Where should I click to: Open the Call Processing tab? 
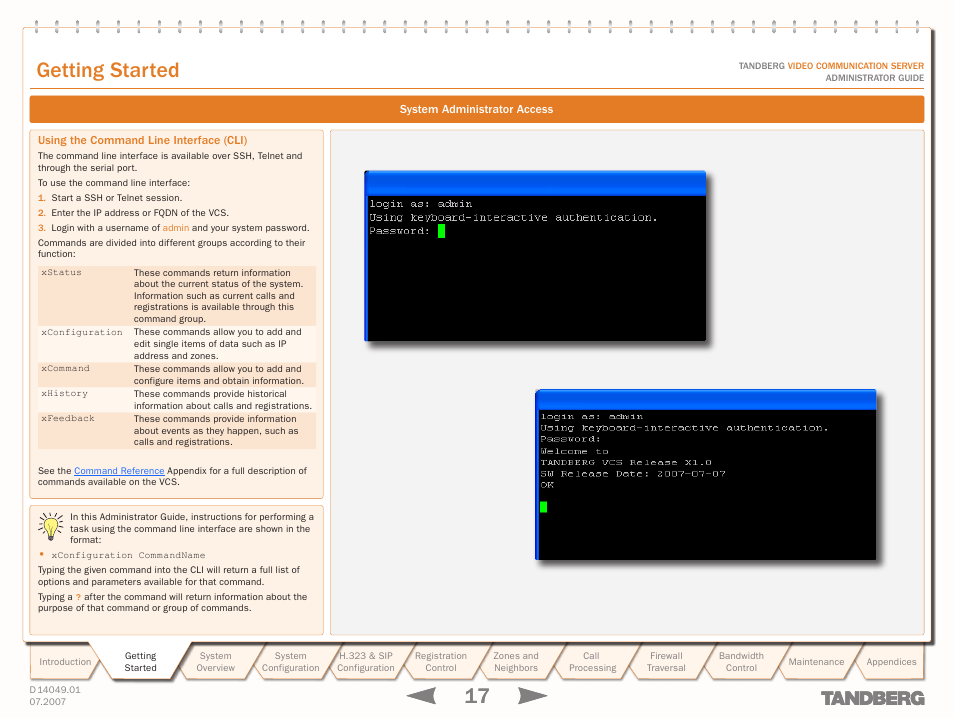click(591, 662)
